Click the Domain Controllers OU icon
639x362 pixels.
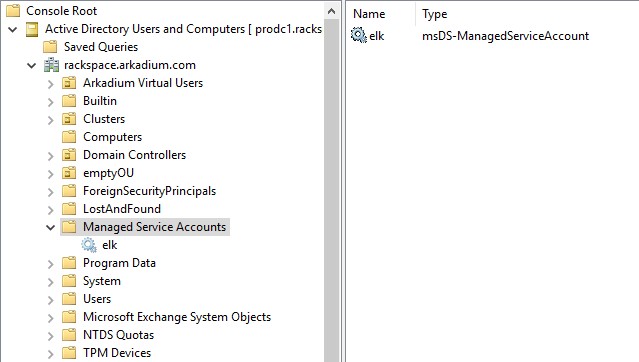click(x=69, y=155)
